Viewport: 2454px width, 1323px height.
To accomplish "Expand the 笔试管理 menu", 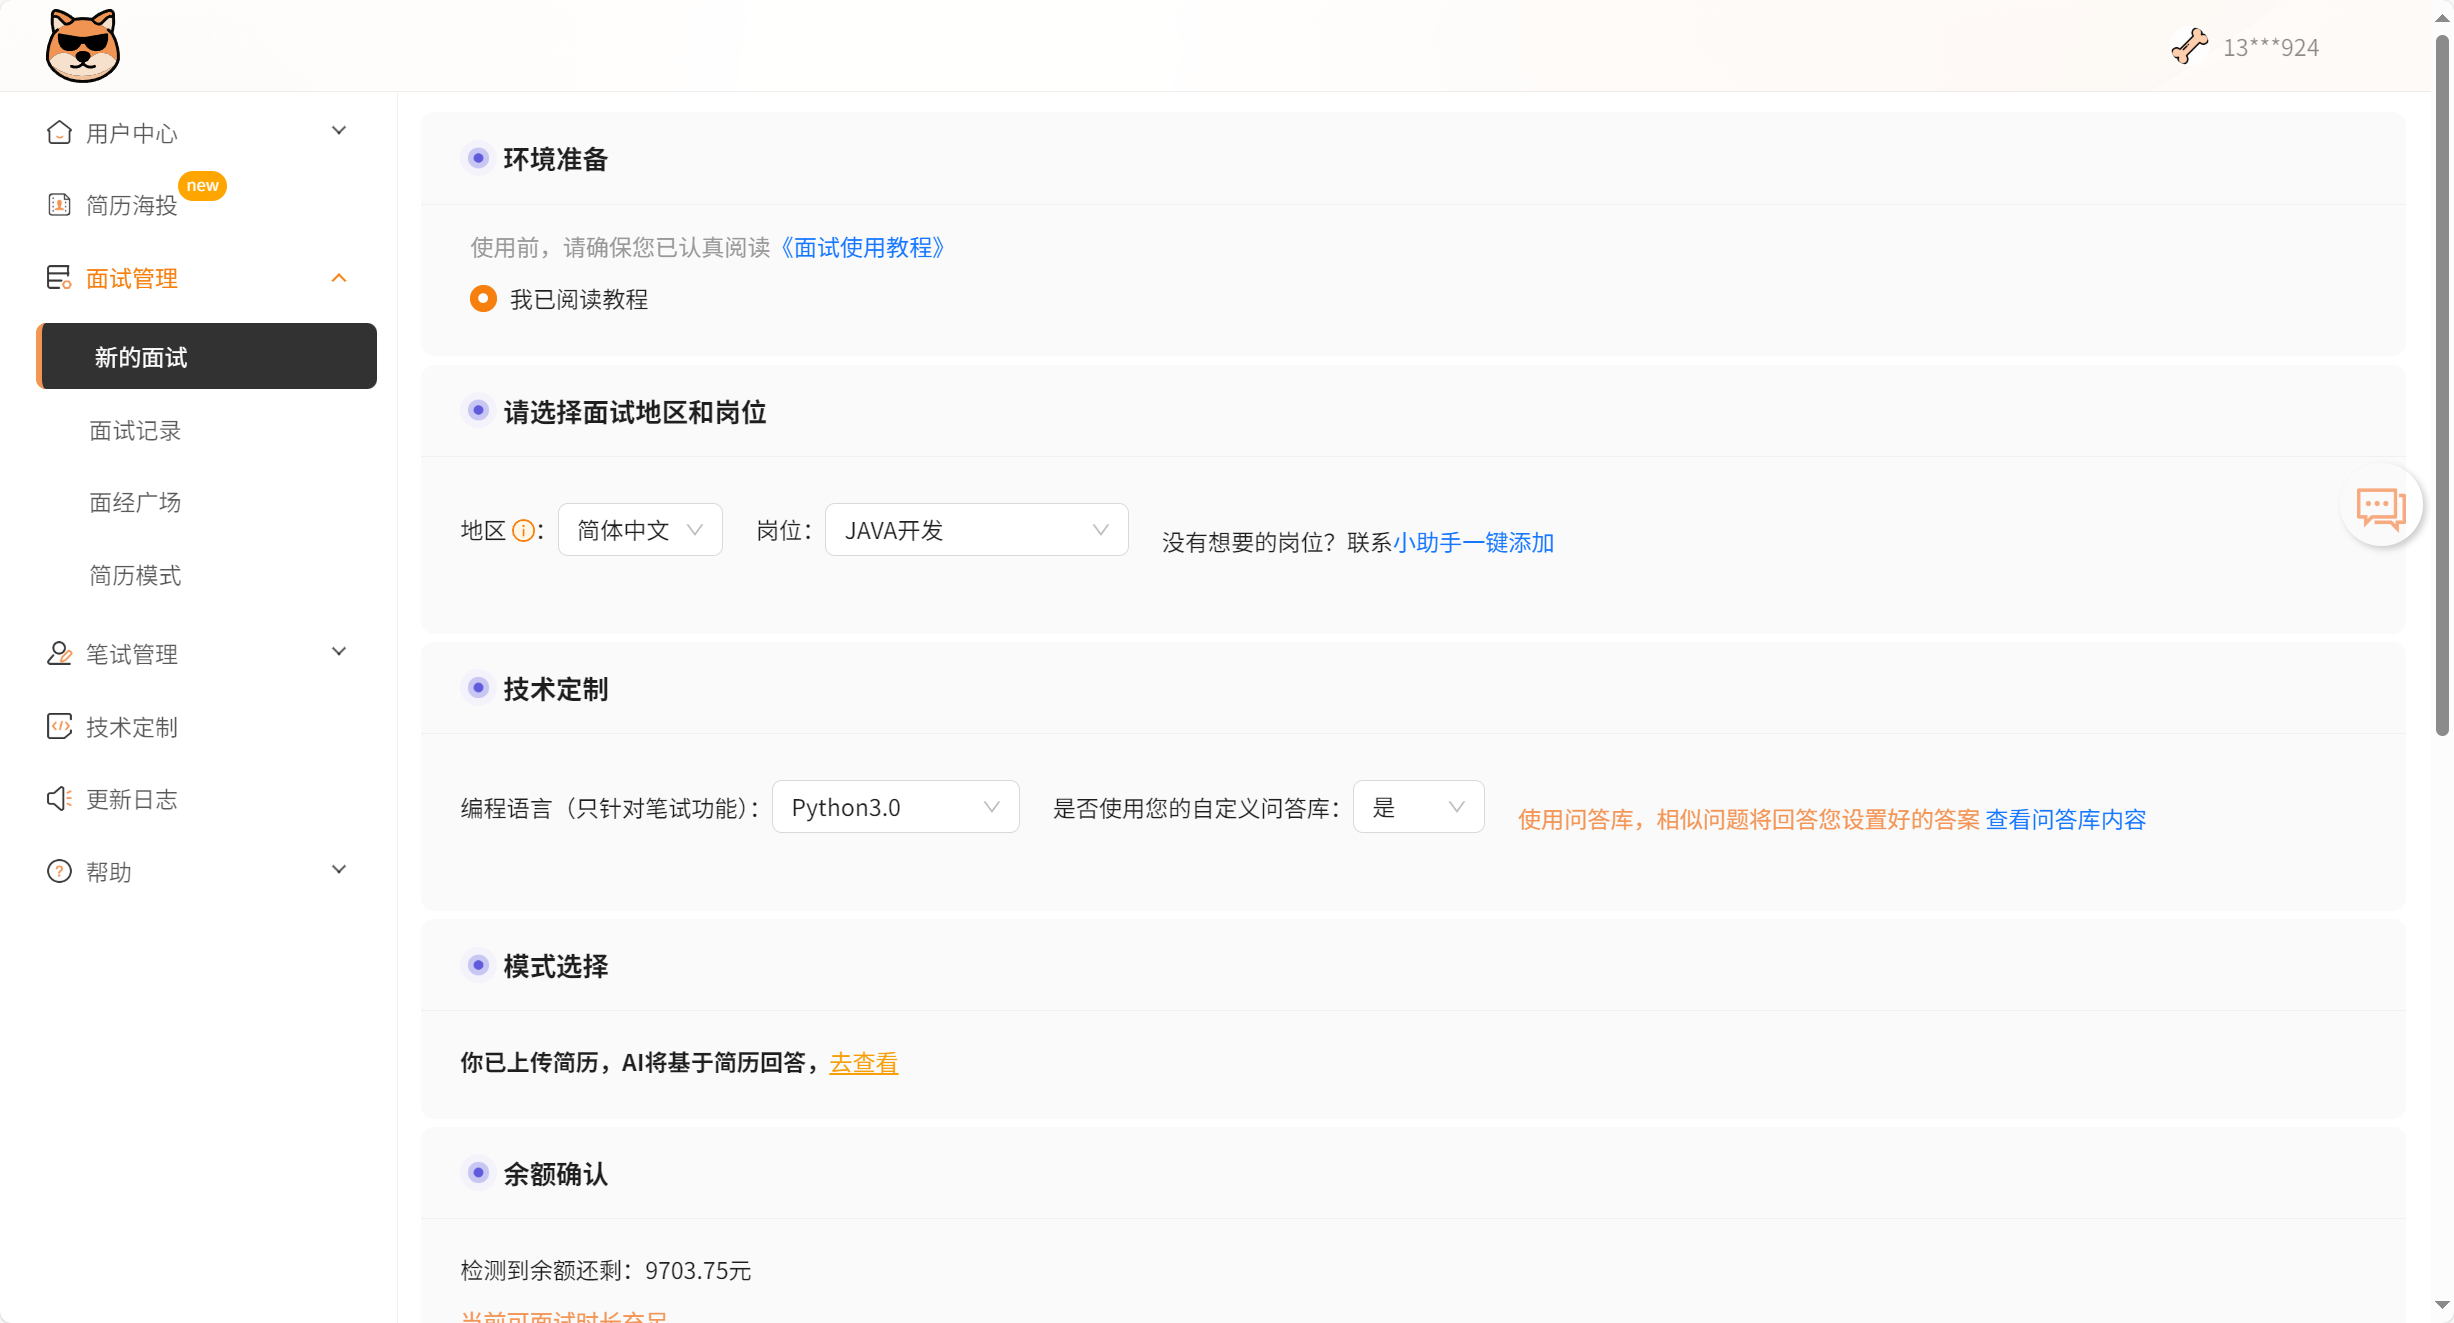I will click(339, 652).
